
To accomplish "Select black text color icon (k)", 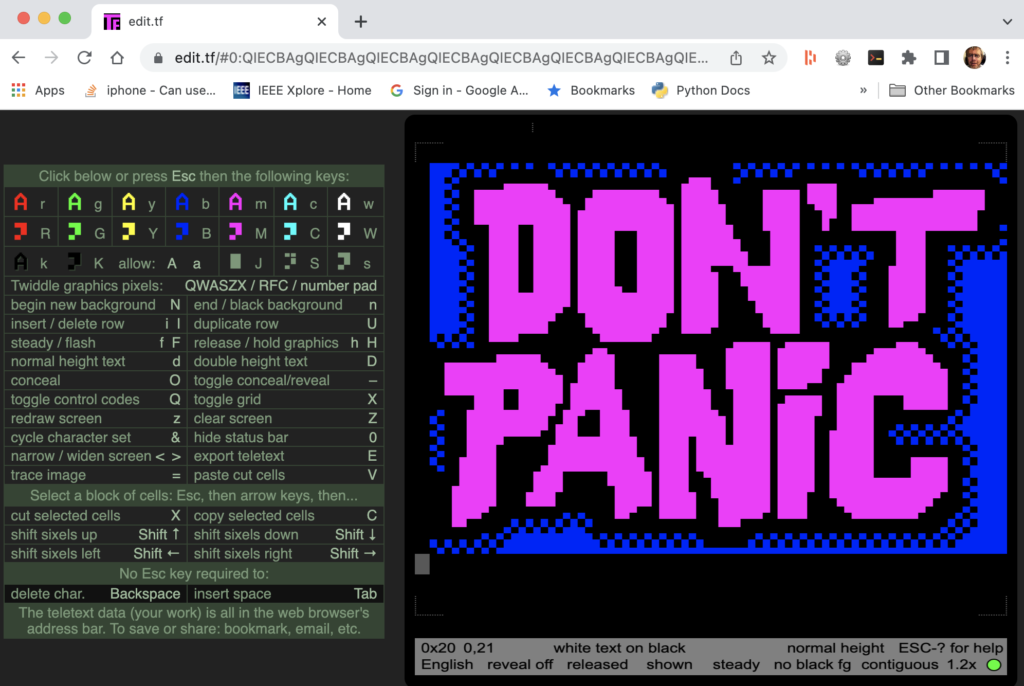I will (x=21, y=263).
